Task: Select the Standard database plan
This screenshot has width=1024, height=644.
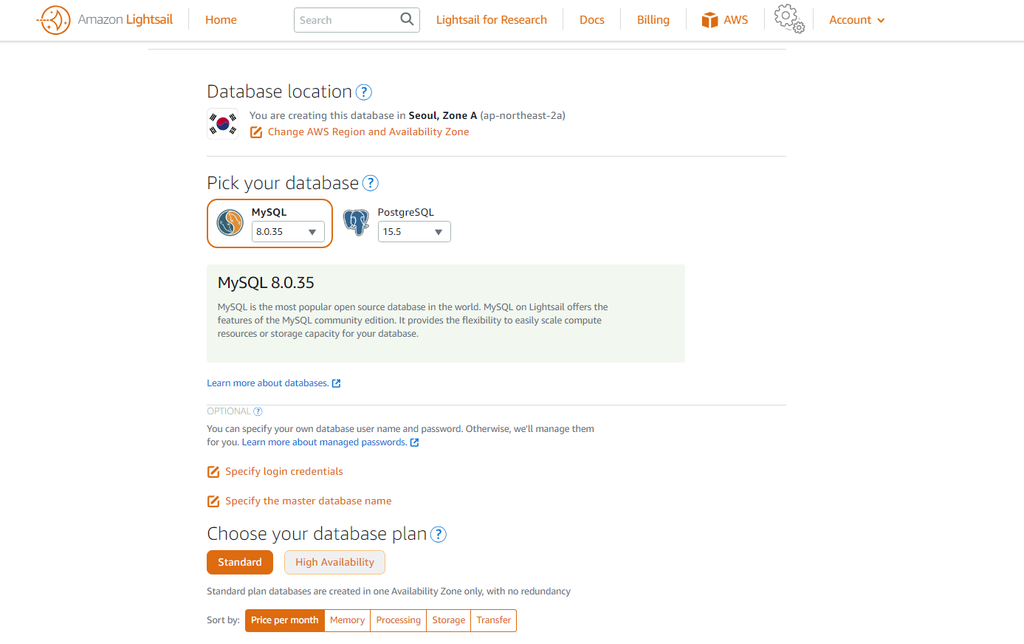Action: (x=240, y=562)
